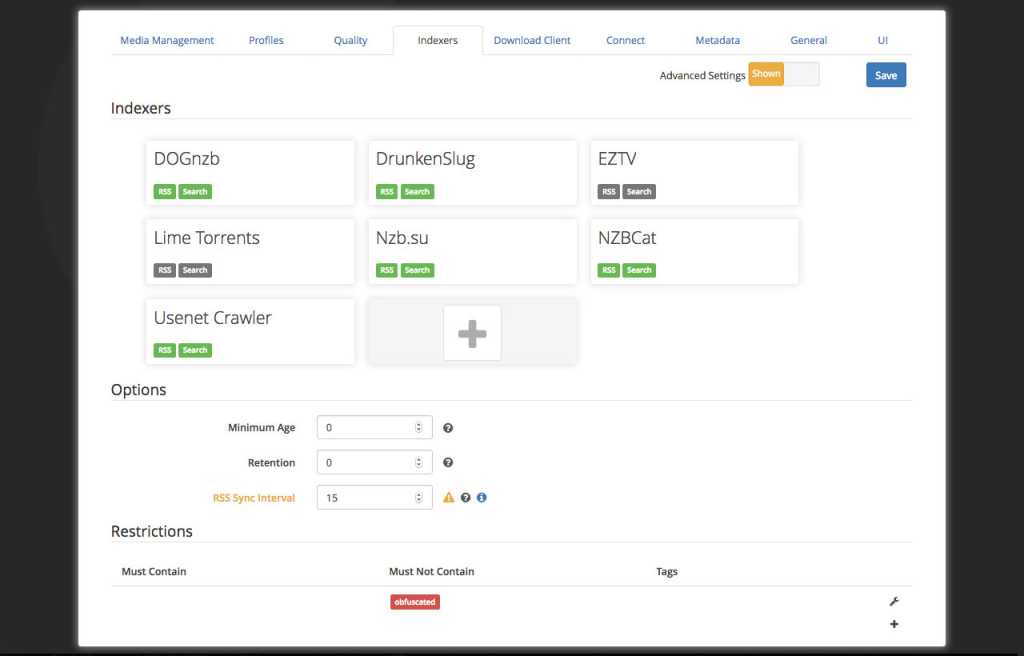Click the Must Not Contain column header
Image resolution: width=1024 pixels, height=656 pixels.
pos(431,571)
